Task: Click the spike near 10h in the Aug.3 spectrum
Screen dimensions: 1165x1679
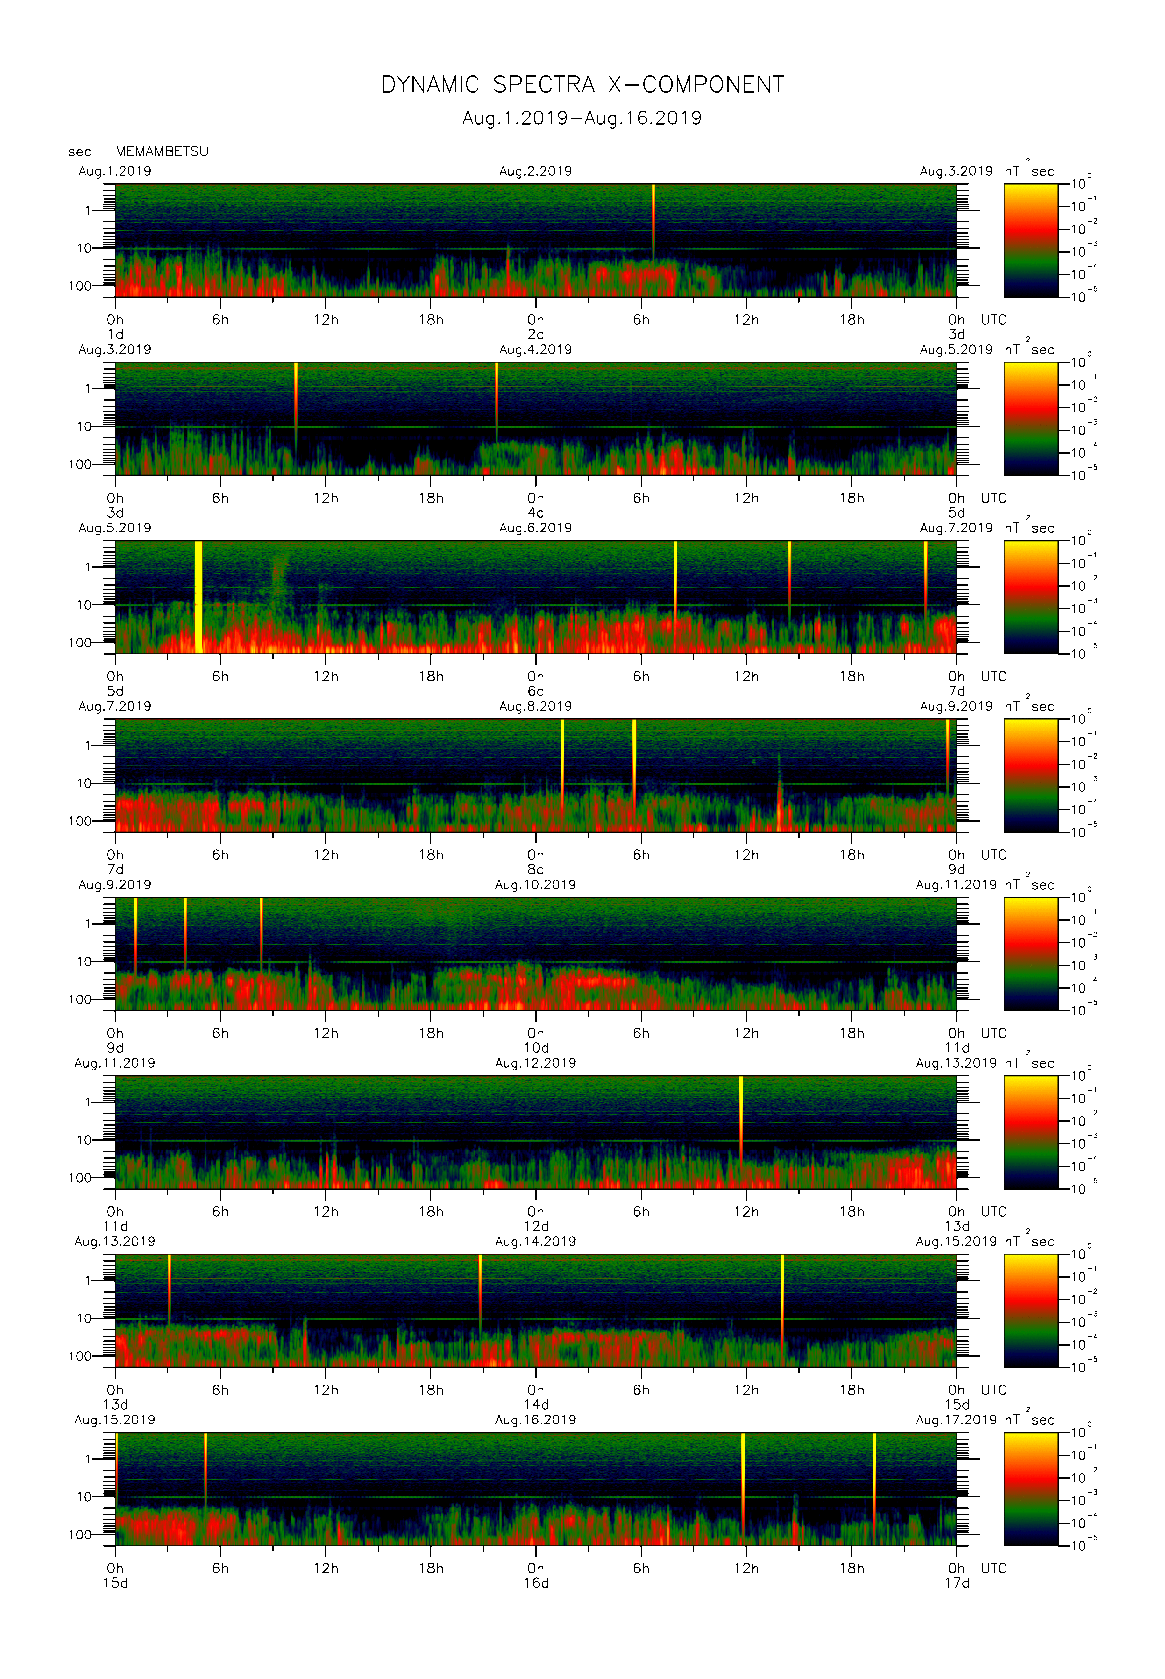Action: point(296,405)
